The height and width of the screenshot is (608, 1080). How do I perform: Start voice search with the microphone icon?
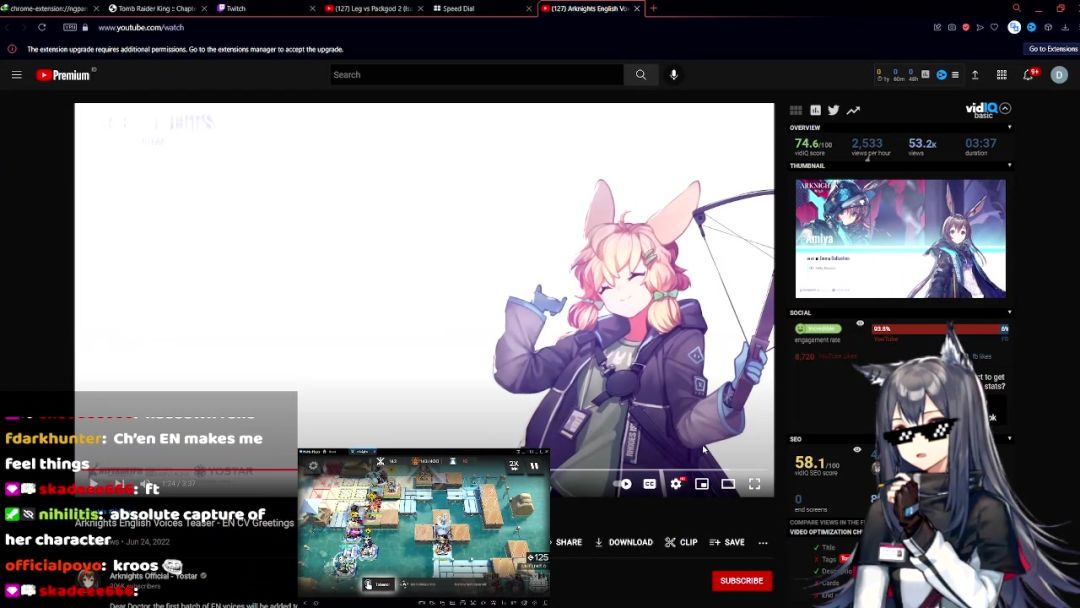pos(674,75)
